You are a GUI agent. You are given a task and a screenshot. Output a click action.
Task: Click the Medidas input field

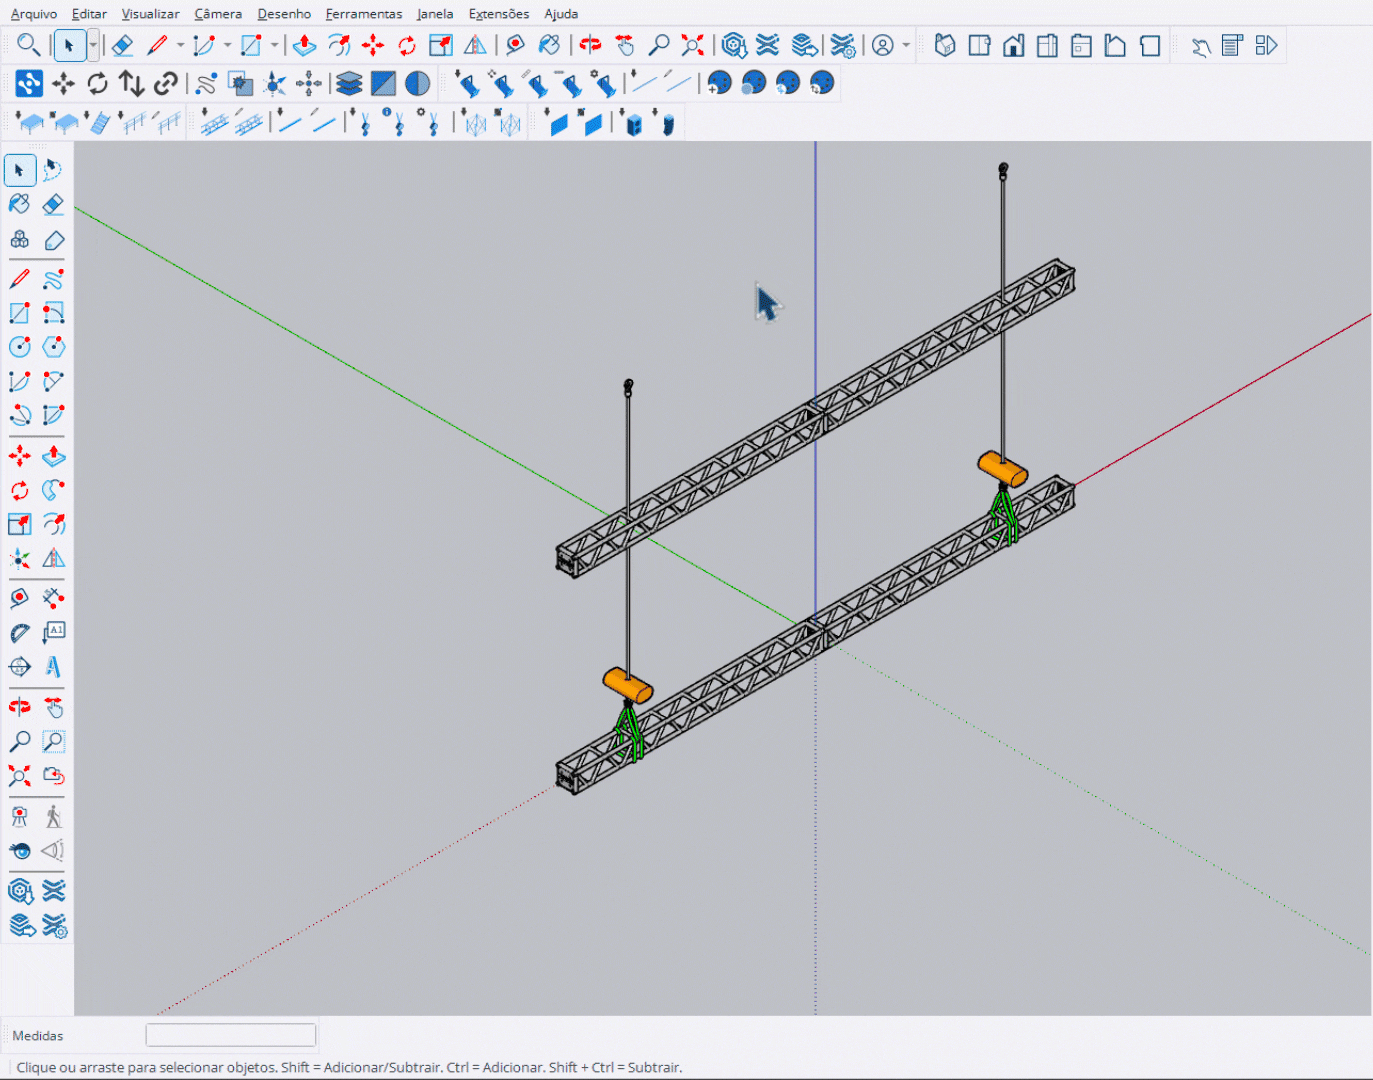click(x=231, y=1035)
